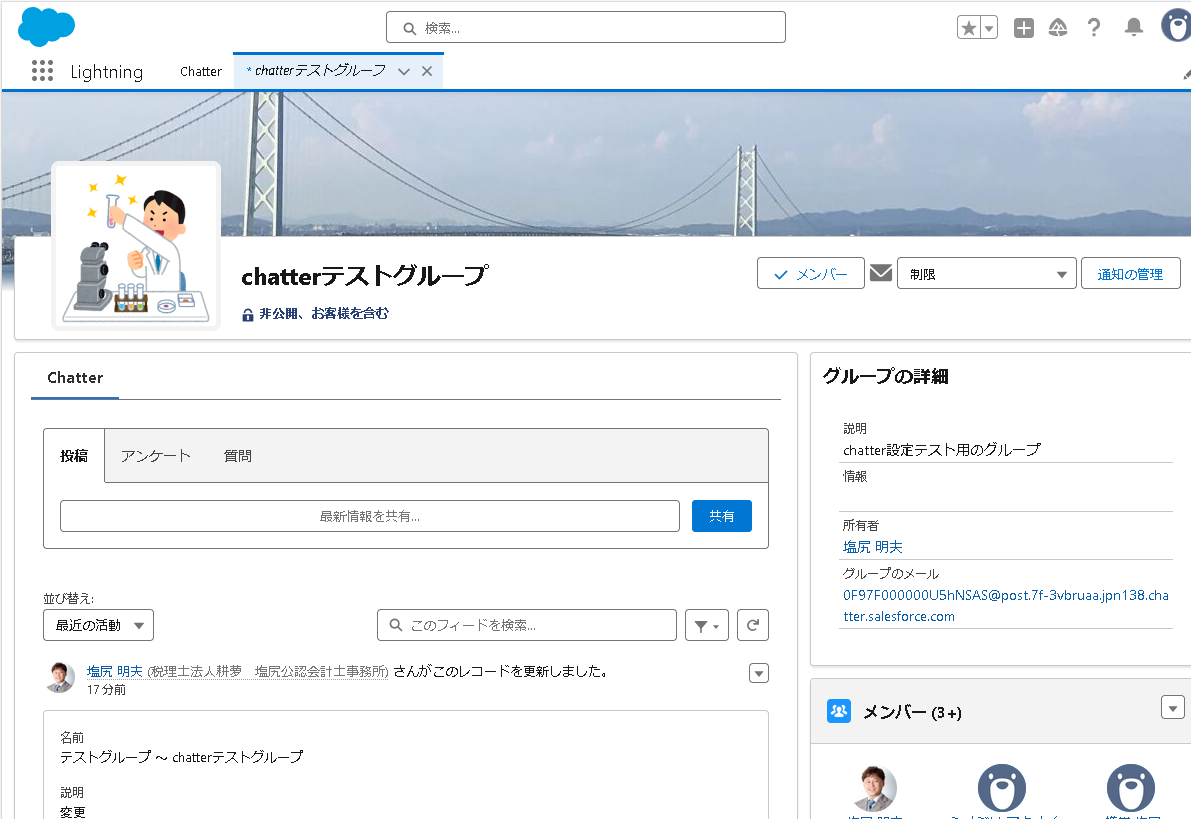Click the group title chatterテストグループ
Screen dimensions: 1191x819
pos(365,276)
